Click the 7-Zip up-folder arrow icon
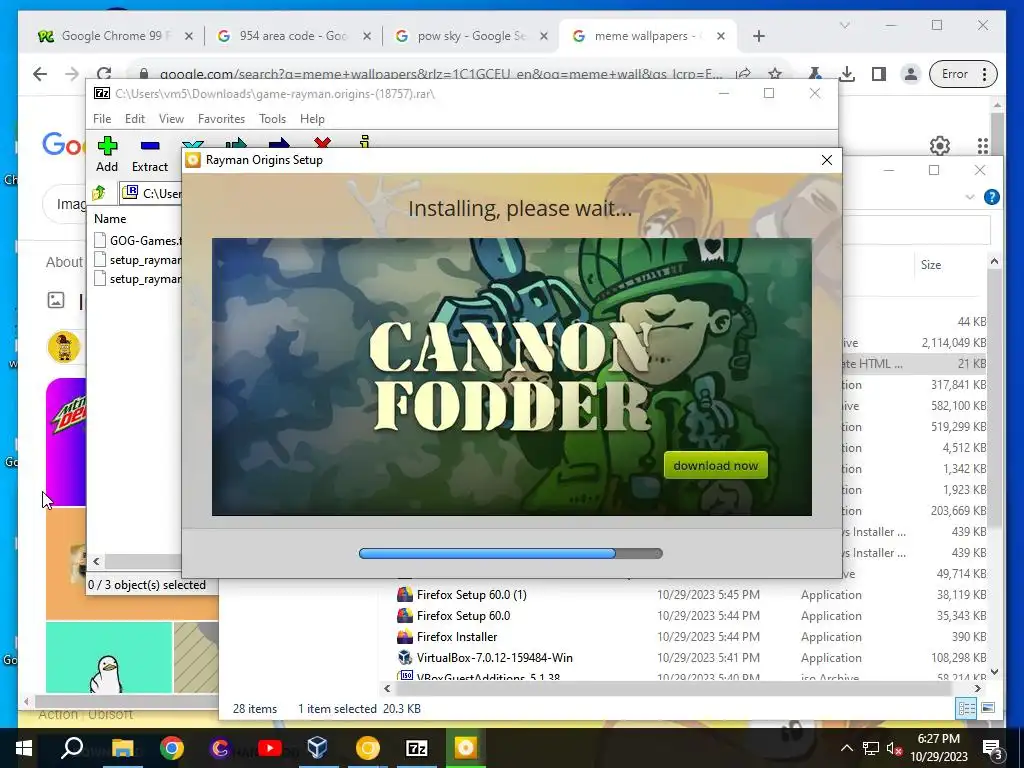 tap(99, 193)
